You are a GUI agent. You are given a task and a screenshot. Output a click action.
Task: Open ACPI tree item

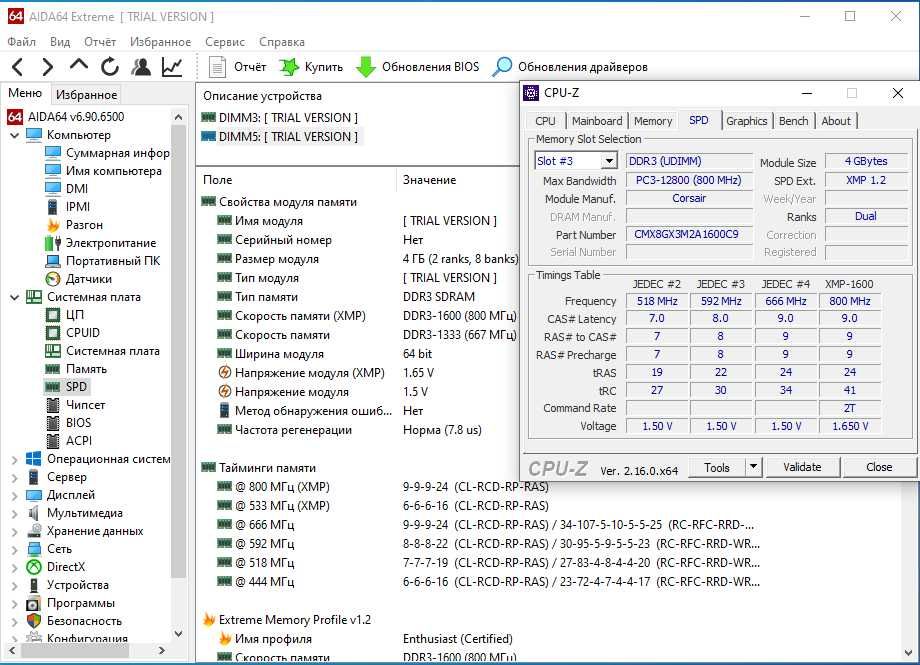pyautogui.click(x=69, y=441)
